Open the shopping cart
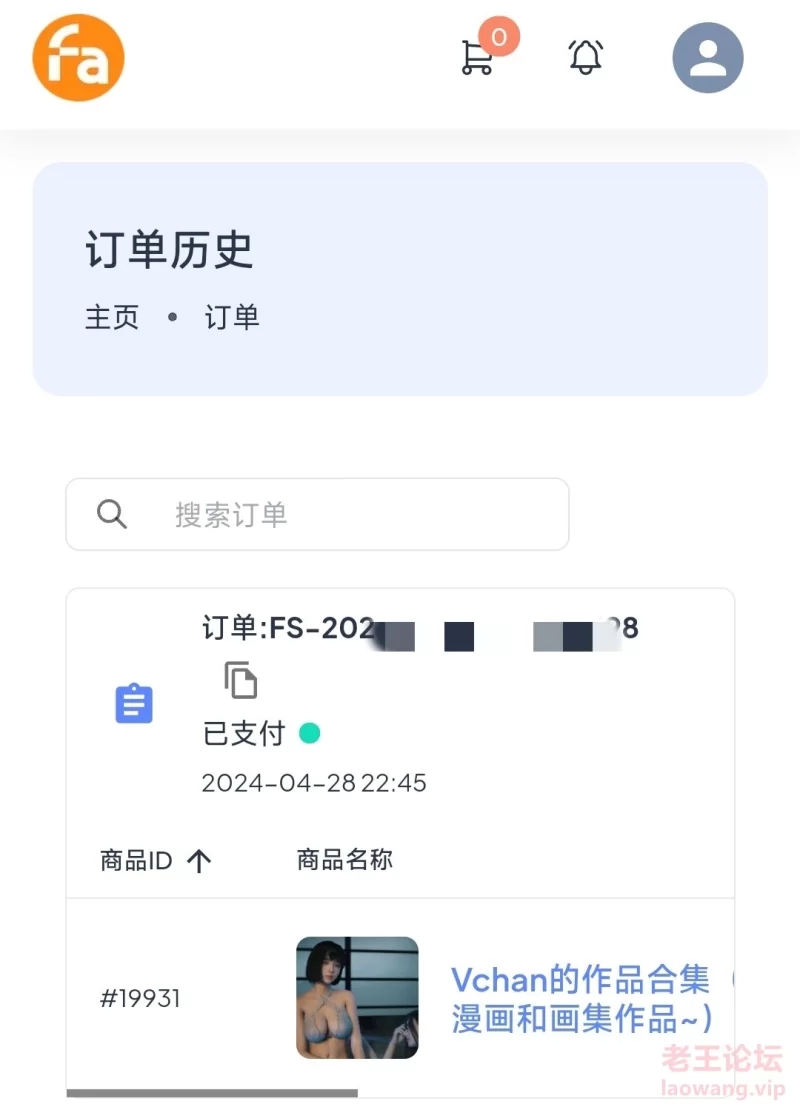The image size is (800, 1107). pyautogui.click(x=477, y=57)
